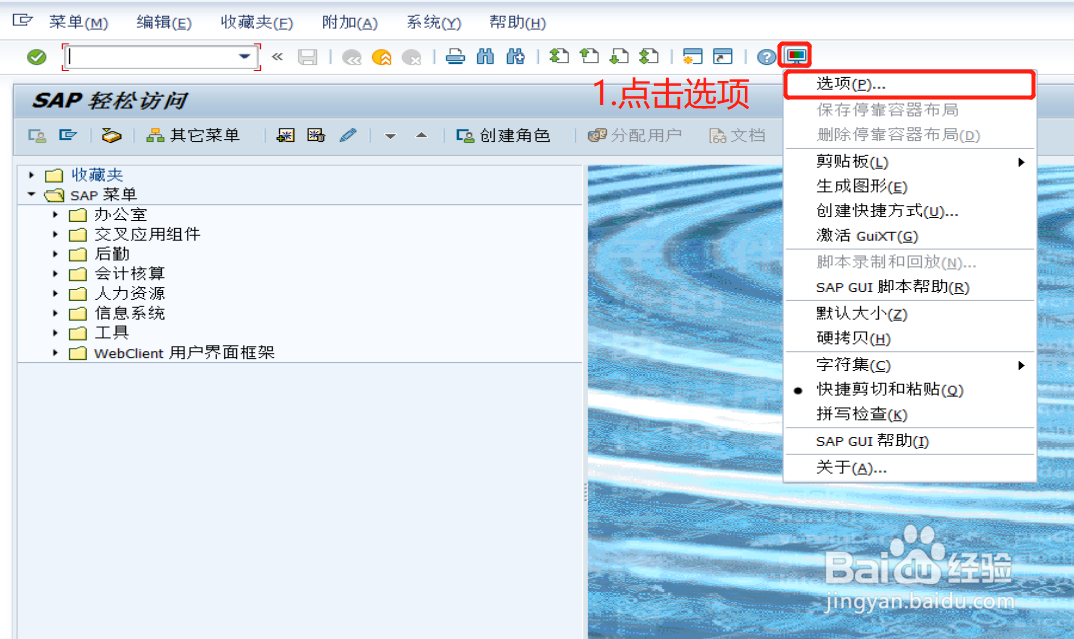Open the 系统(Y) menu

434,23
